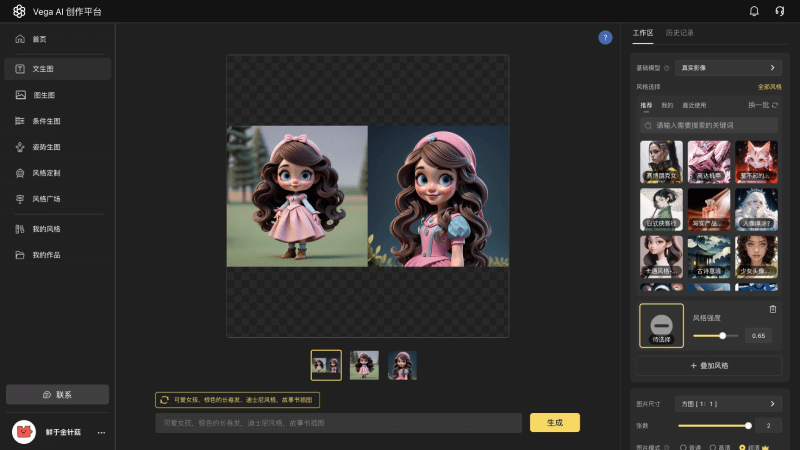Click the yellow 生成 generate button
Screen dimensions: 800x450
pos(554,422)
